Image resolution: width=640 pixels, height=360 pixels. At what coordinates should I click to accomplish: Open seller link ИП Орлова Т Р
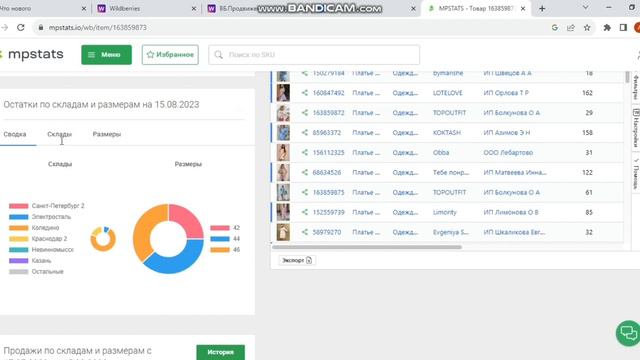(x=506, y=93)
